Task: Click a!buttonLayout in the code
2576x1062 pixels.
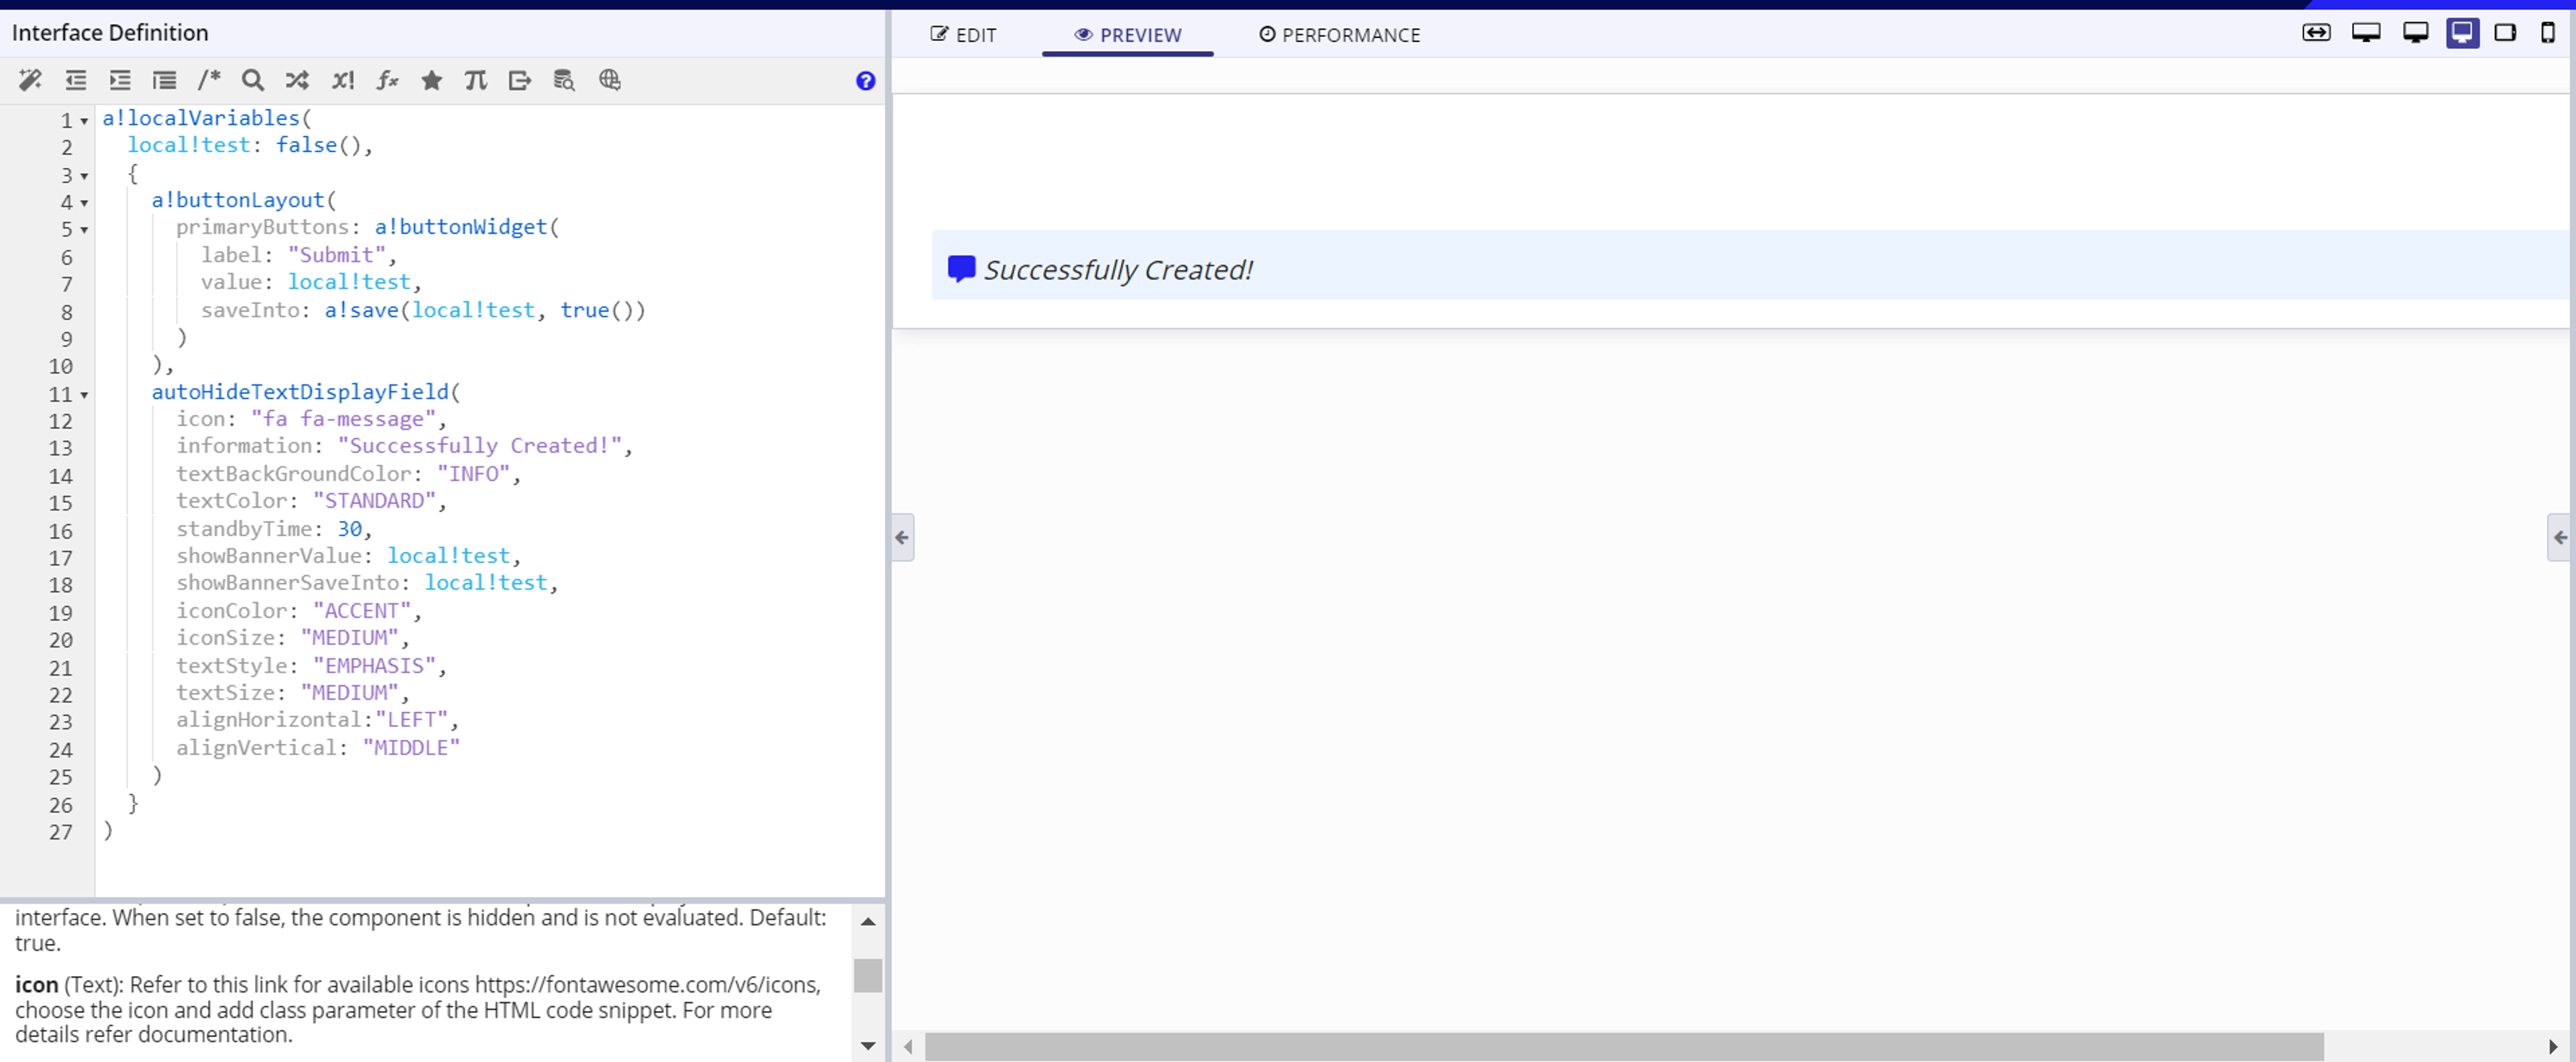Action: pyautogui.click(x=238, y=200)
